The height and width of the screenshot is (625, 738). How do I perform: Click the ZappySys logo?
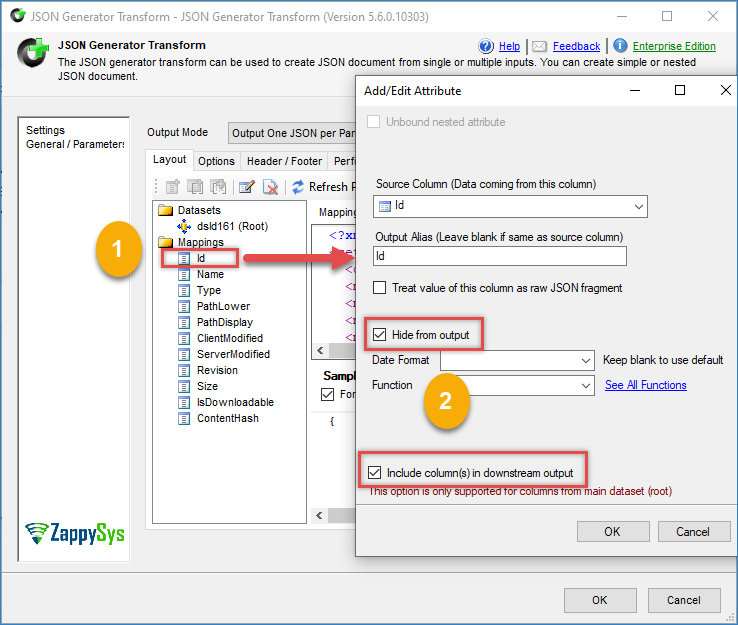tap(75, 533)
